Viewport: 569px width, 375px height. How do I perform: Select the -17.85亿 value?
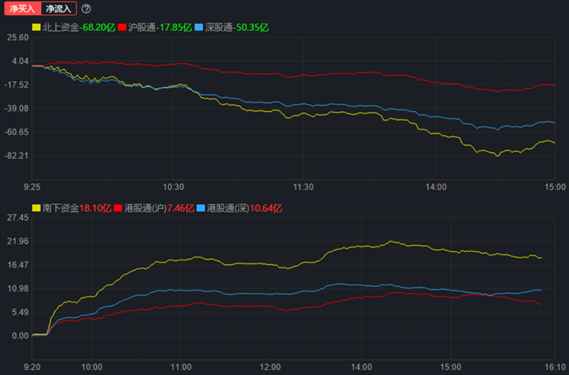(x=174, y=27)
